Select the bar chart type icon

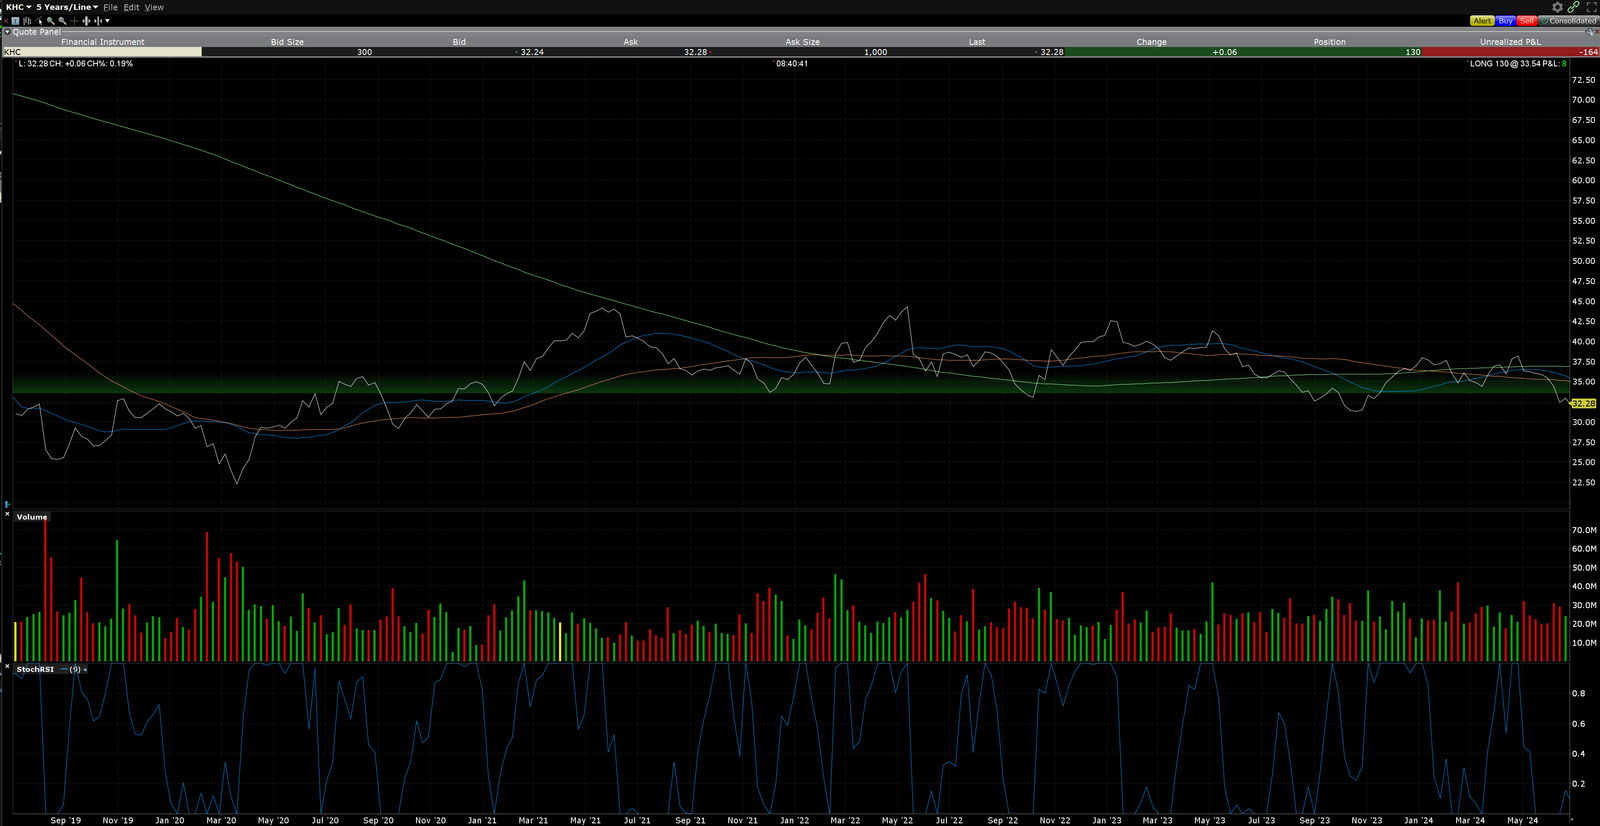[x=27, y=20]
